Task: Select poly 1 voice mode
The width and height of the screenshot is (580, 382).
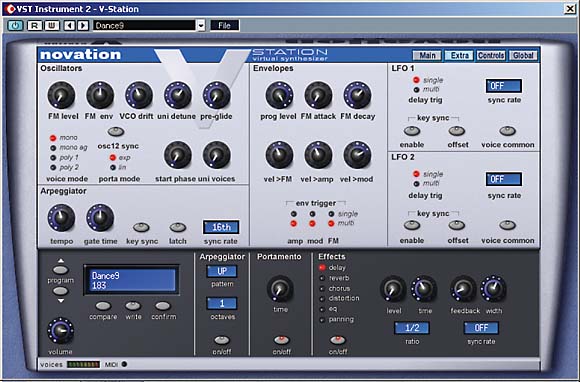Action: click(x=53, y=158)
